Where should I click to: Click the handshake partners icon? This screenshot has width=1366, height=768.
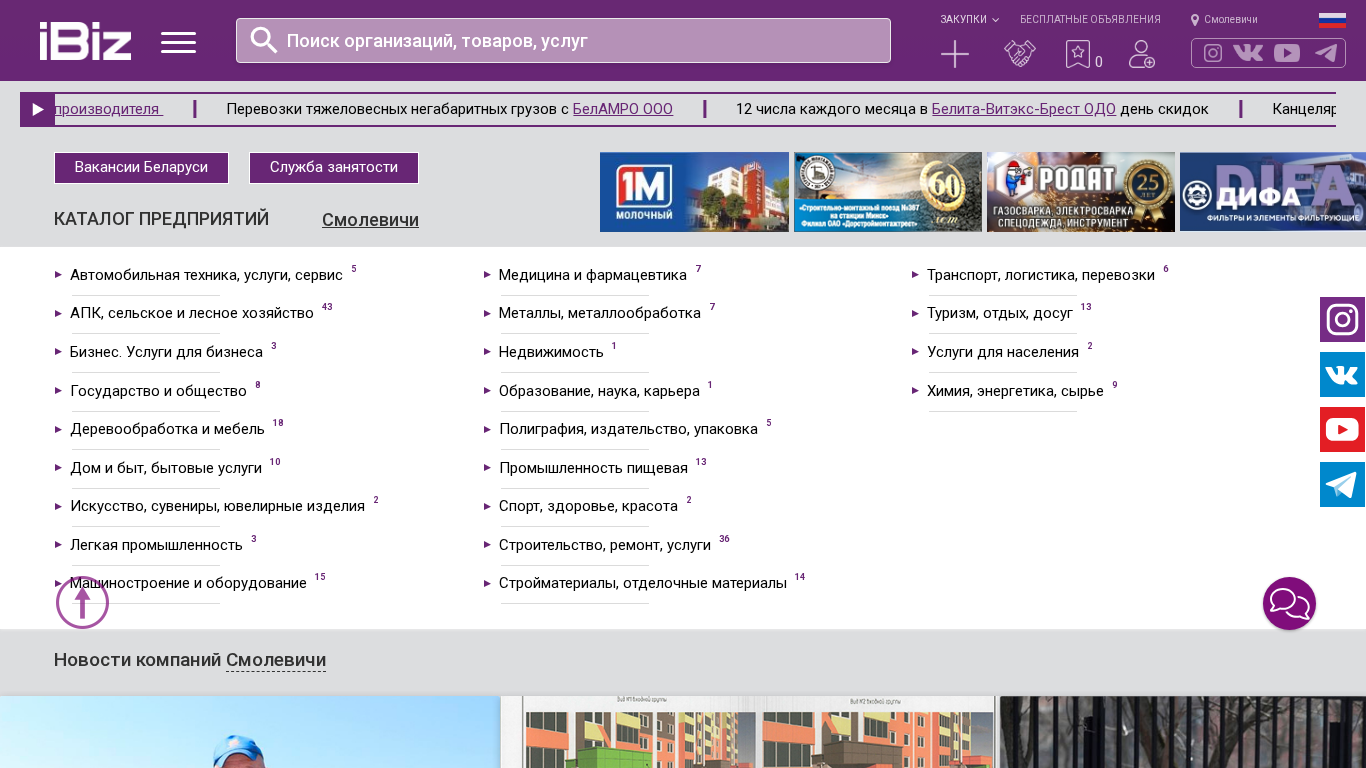pyautogui.click(x=1020, y=54)
